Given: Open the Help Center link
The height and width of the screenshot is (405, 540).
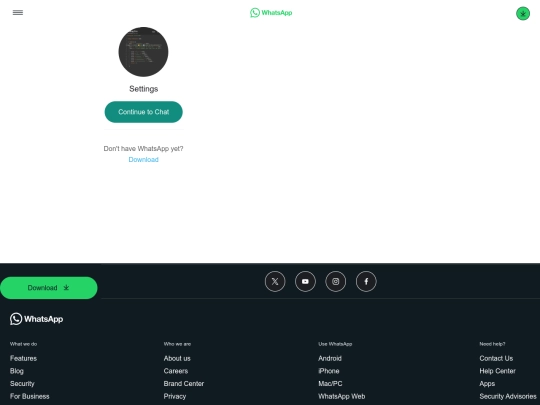Looking at the screenshot, I should [x=497, y=371].
